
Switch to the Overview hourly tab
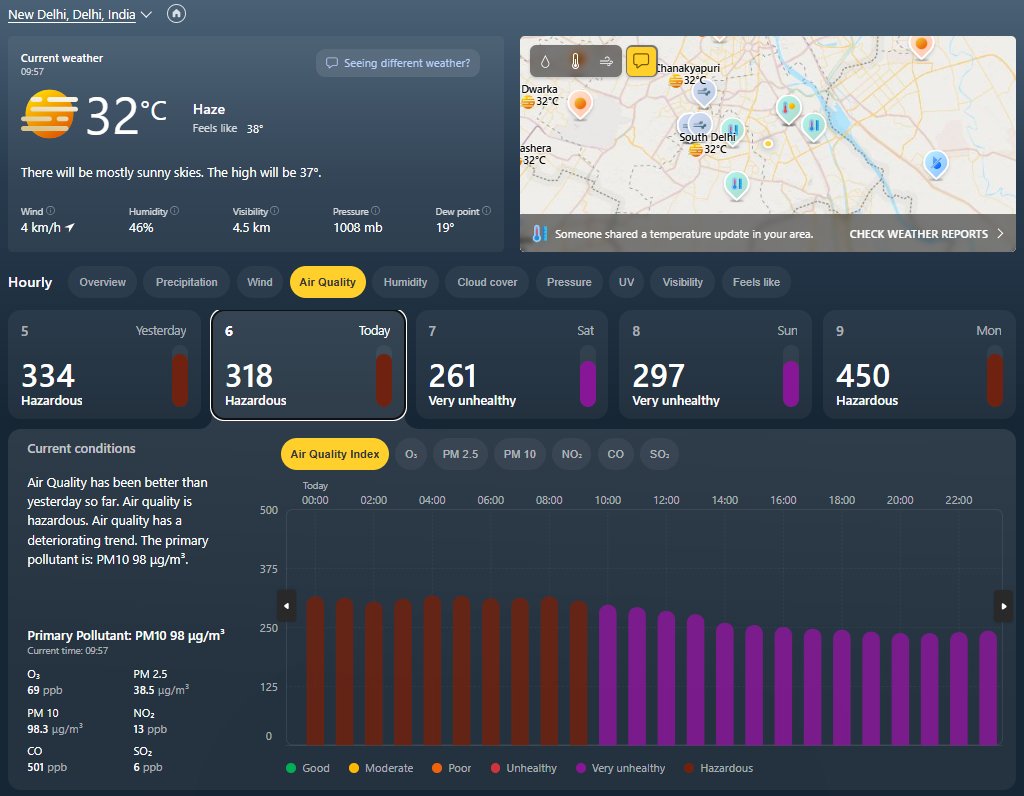point(103,282)
